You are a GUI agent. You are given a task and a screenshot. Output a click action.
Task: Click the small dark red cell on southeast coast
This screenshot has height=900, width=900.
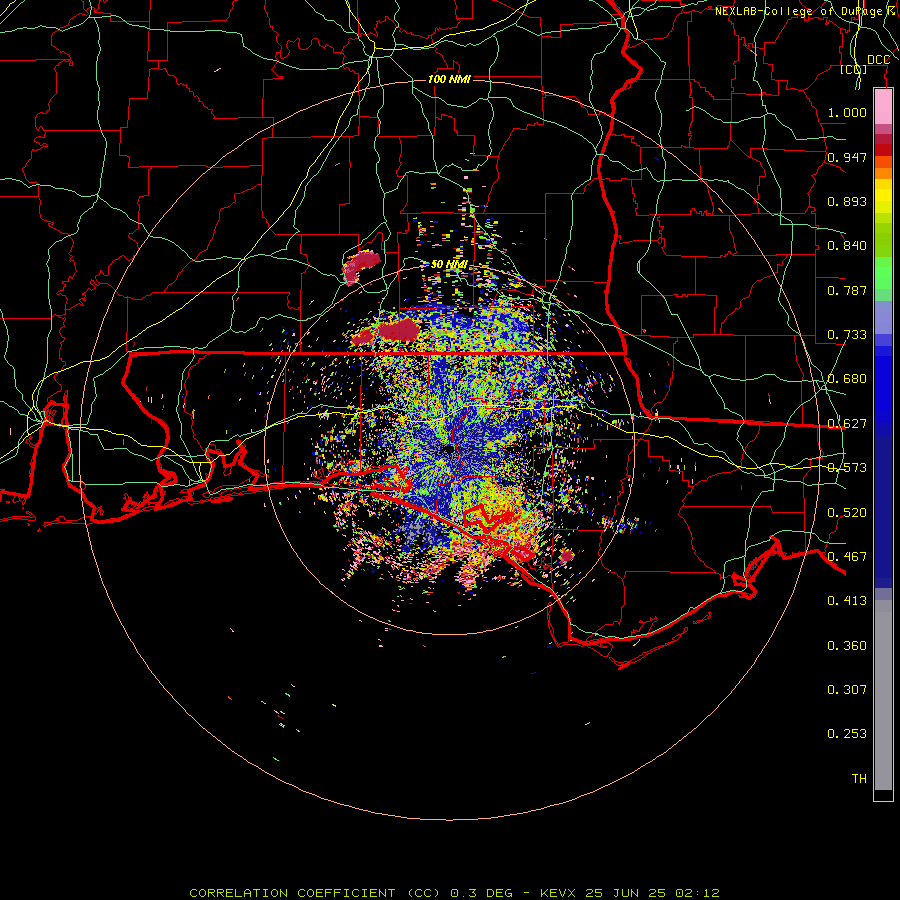click(x=567, y=556)
